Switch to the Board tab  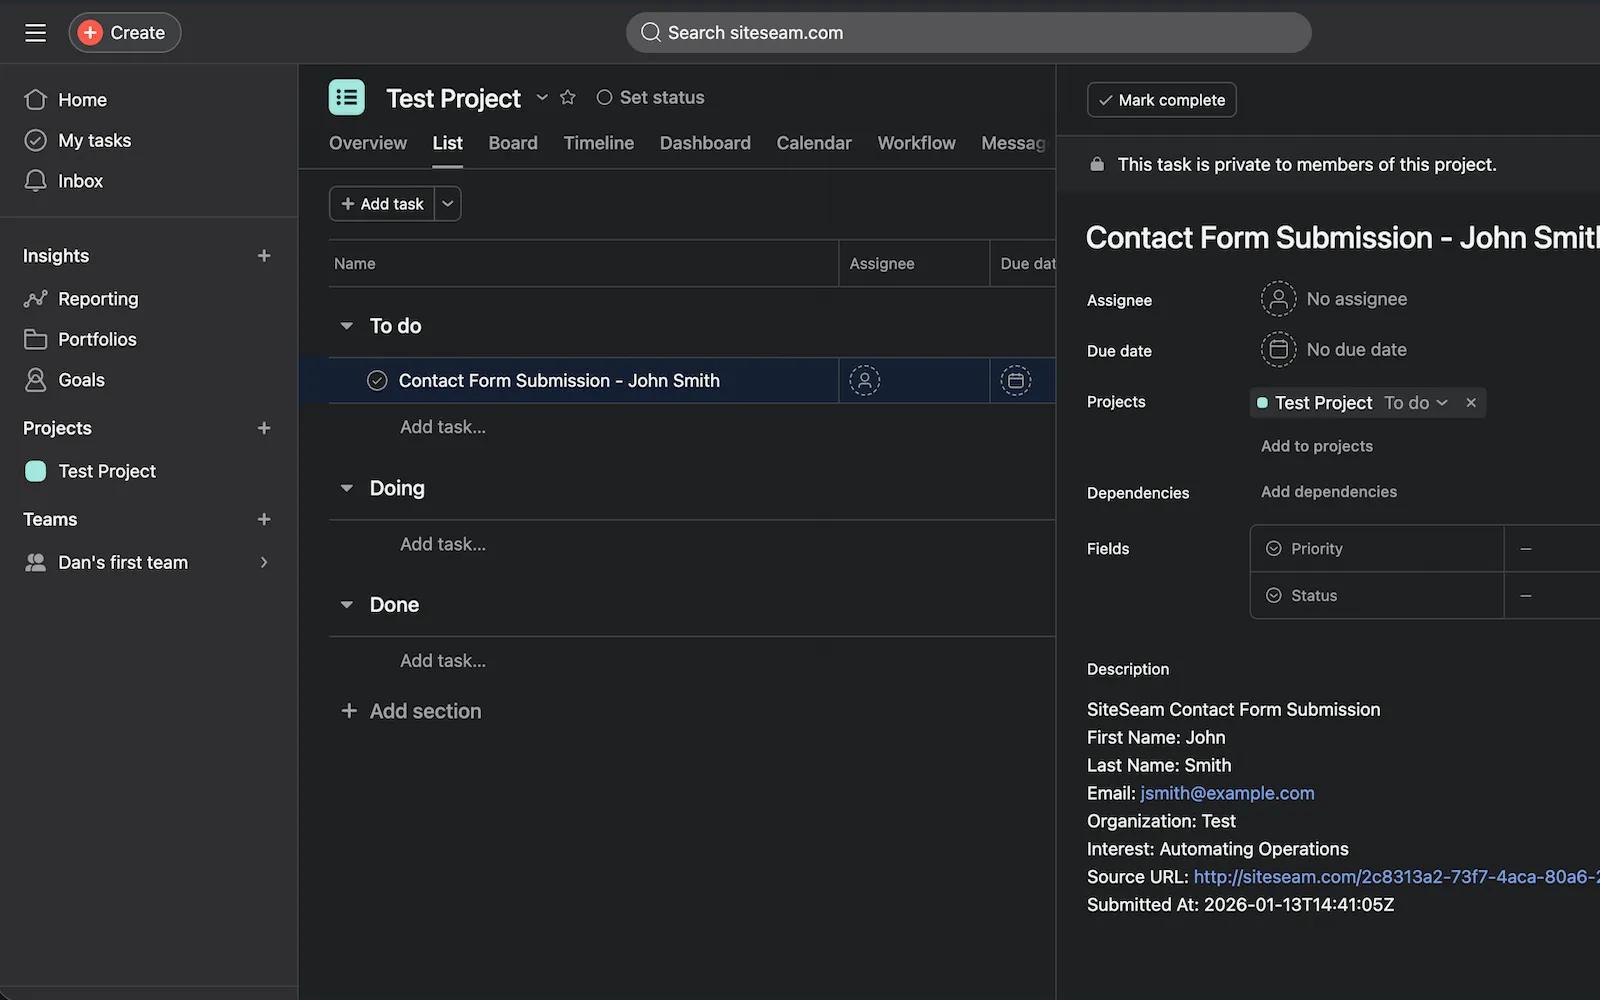point(512,143)
